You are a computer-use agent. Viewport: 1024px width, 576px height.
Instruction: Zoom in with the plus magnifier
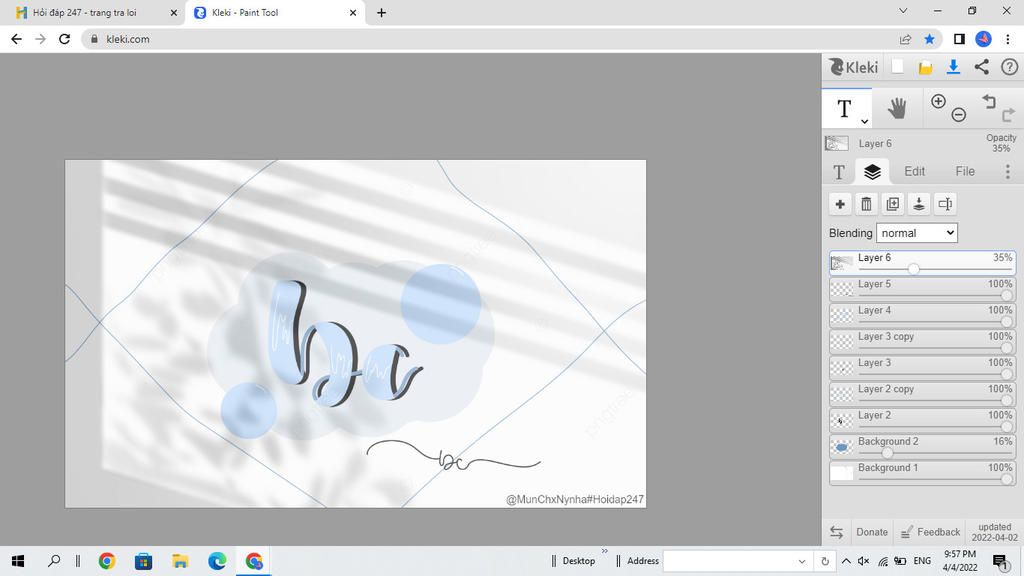[938, 101]
